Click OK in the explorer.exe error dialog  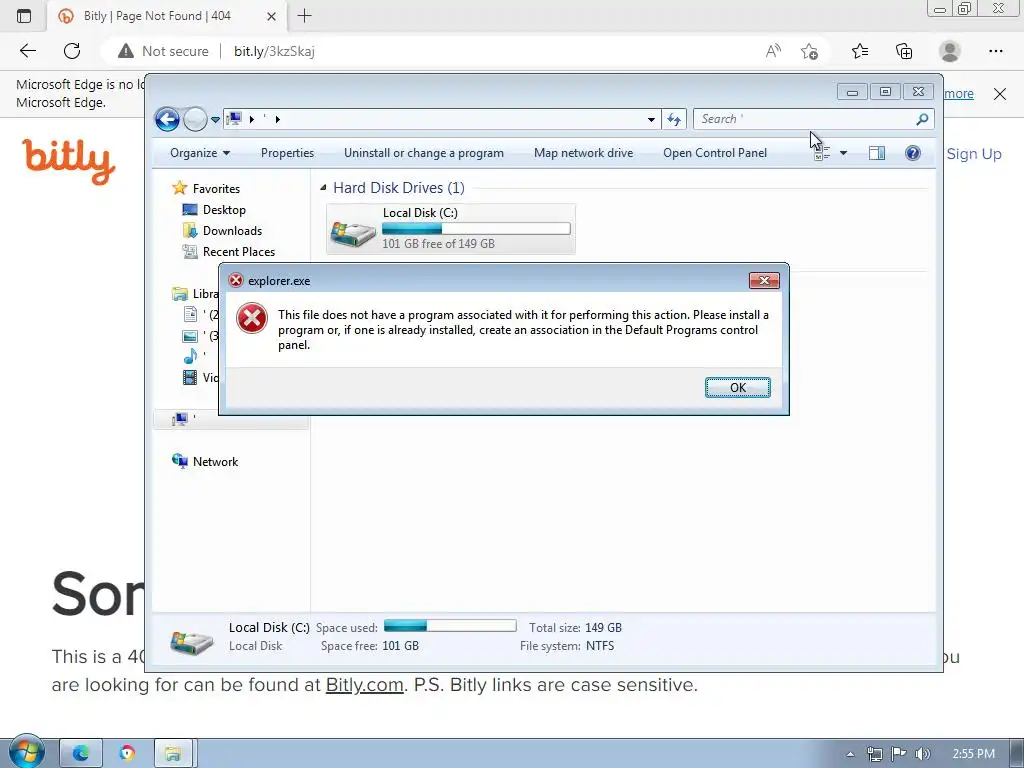[x=737, y=387]
